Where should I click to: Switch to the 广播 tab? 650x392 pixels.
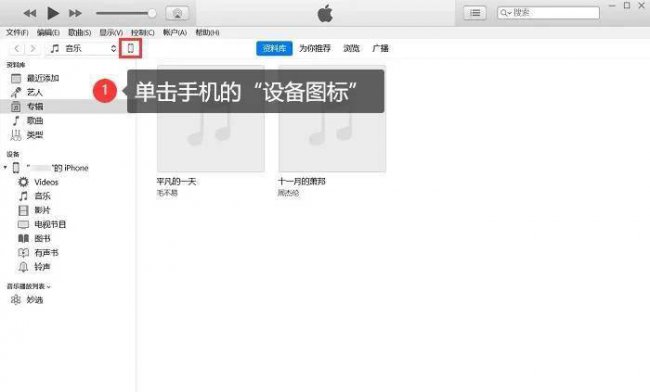380,48
